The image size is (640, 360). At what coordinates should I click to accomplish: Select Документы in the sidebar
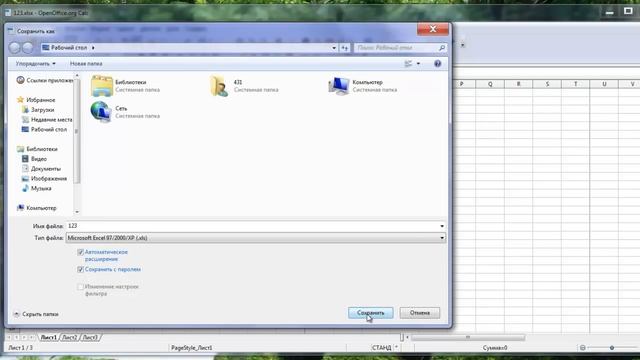(x=45, y=169)
